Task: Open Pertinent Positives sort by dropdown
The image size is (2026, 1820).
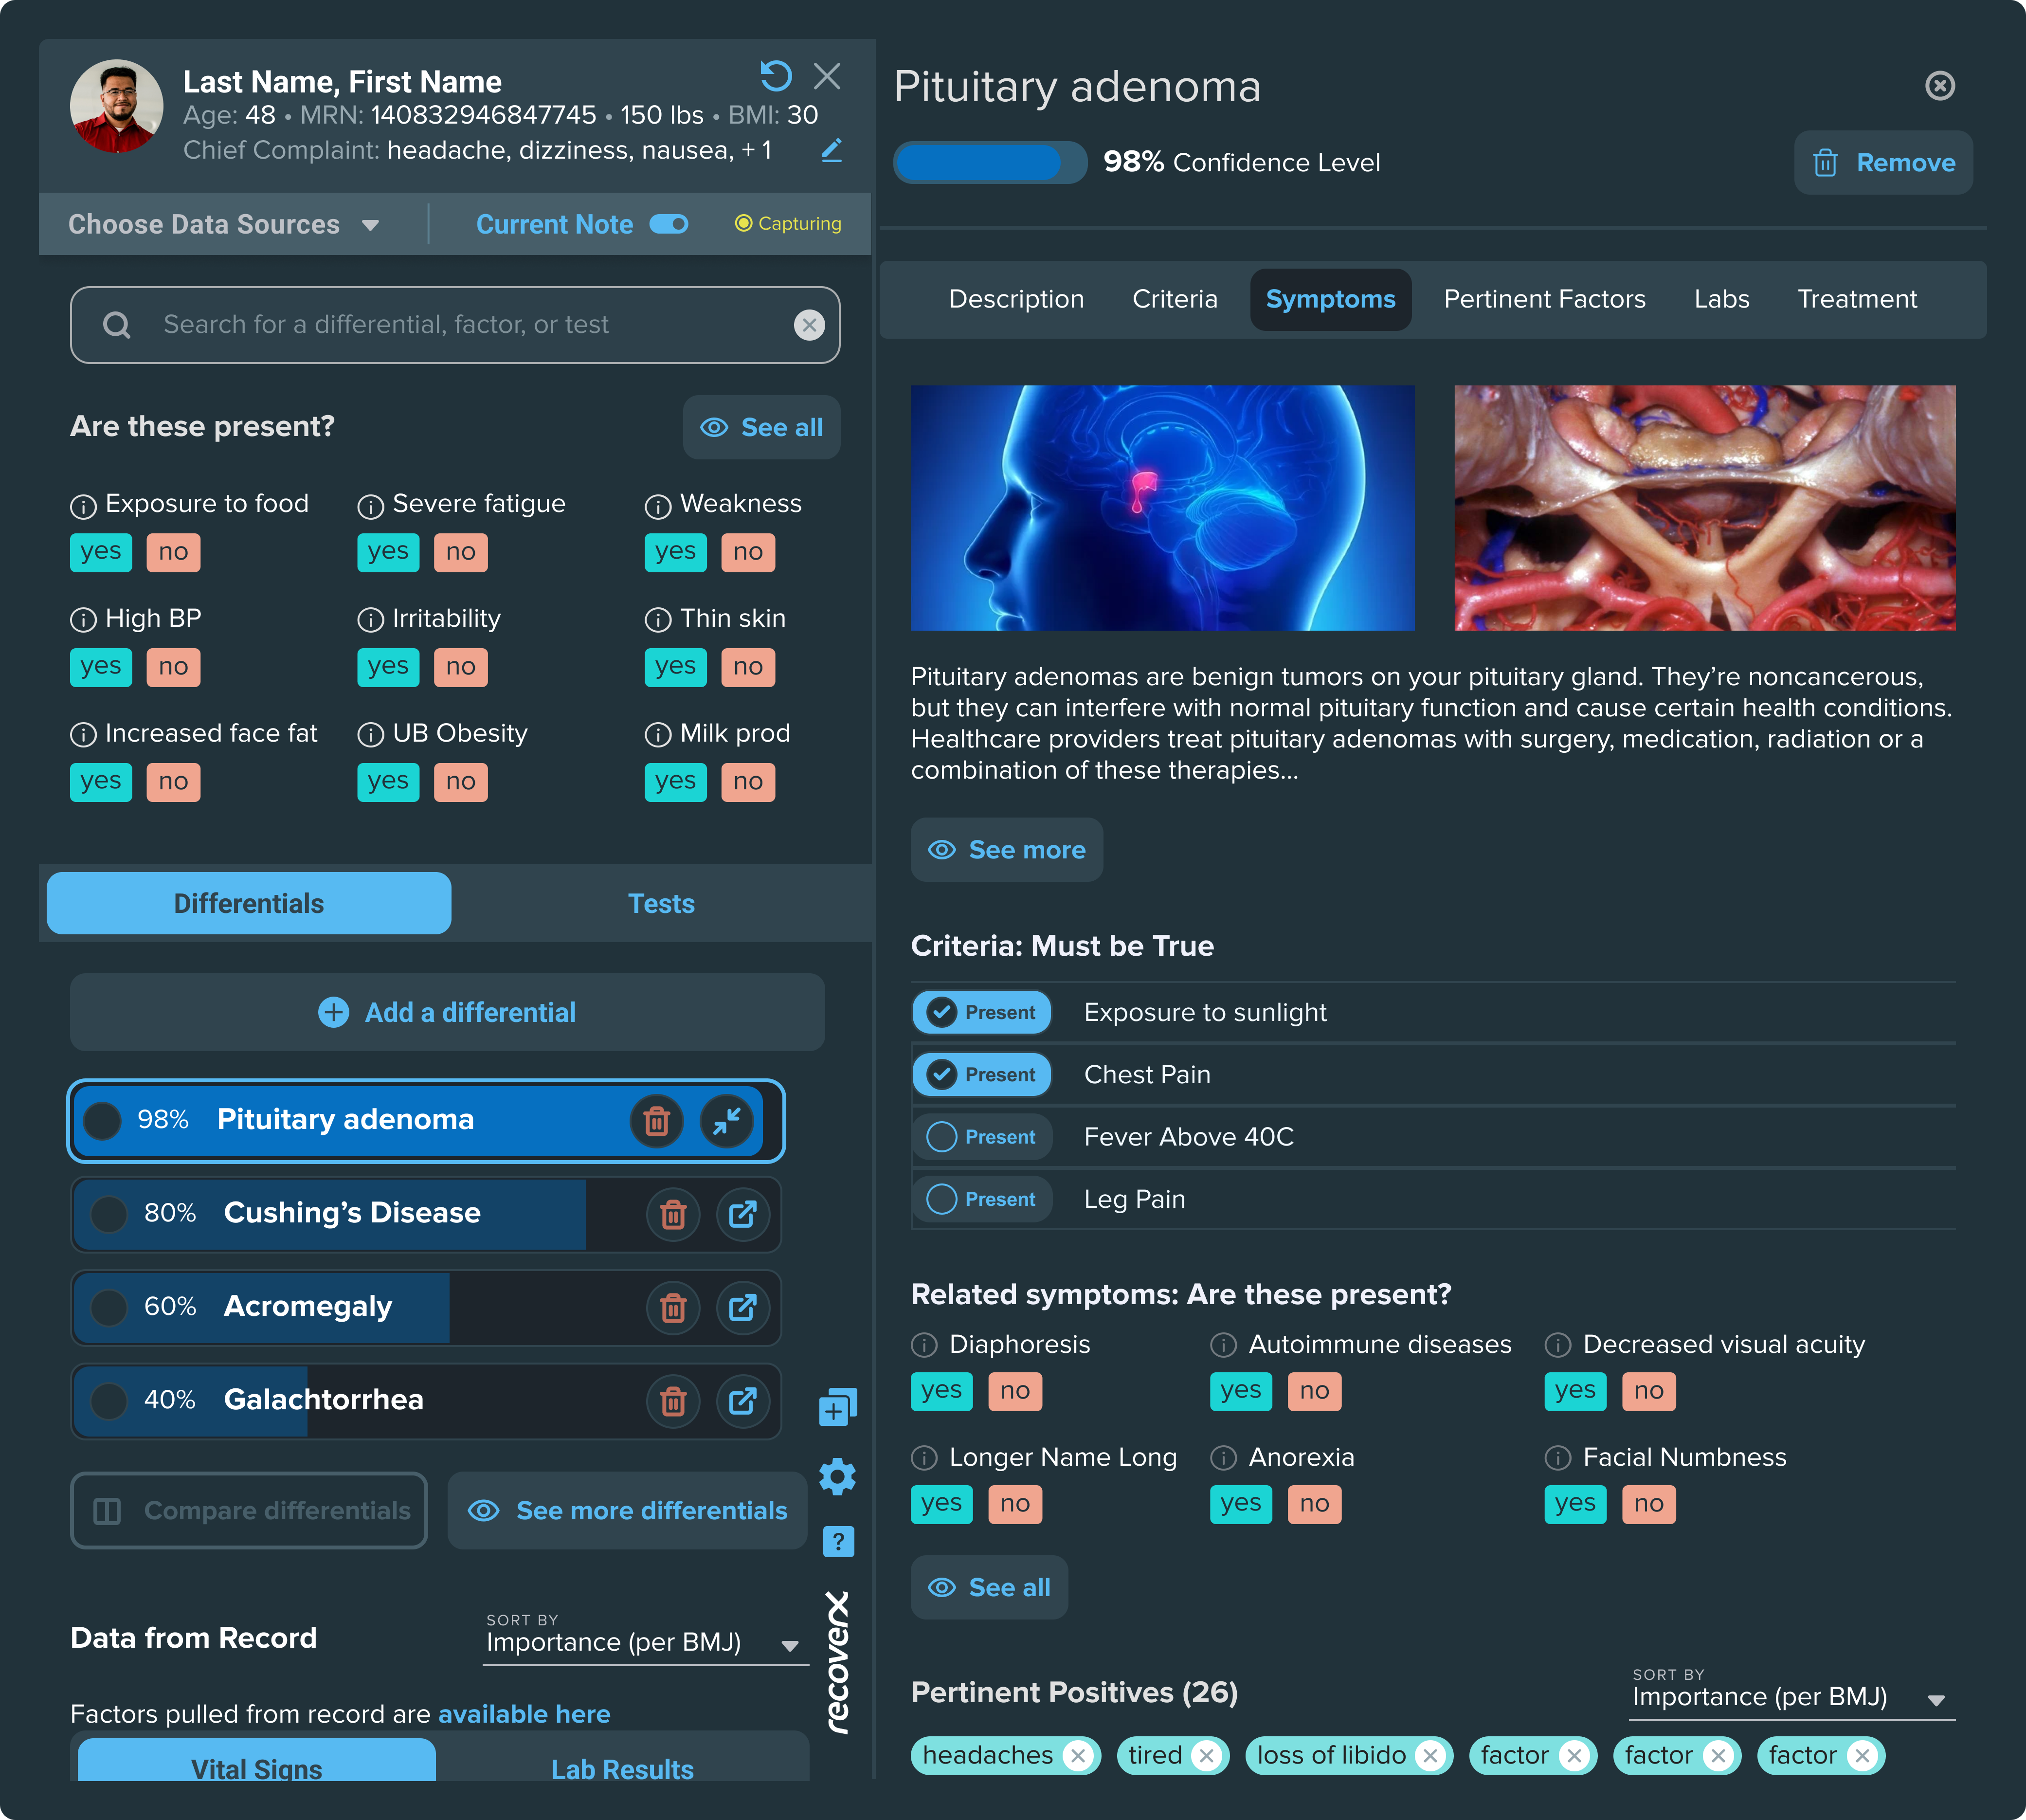Action: pyautogui.click(x=1791, y=1698)
